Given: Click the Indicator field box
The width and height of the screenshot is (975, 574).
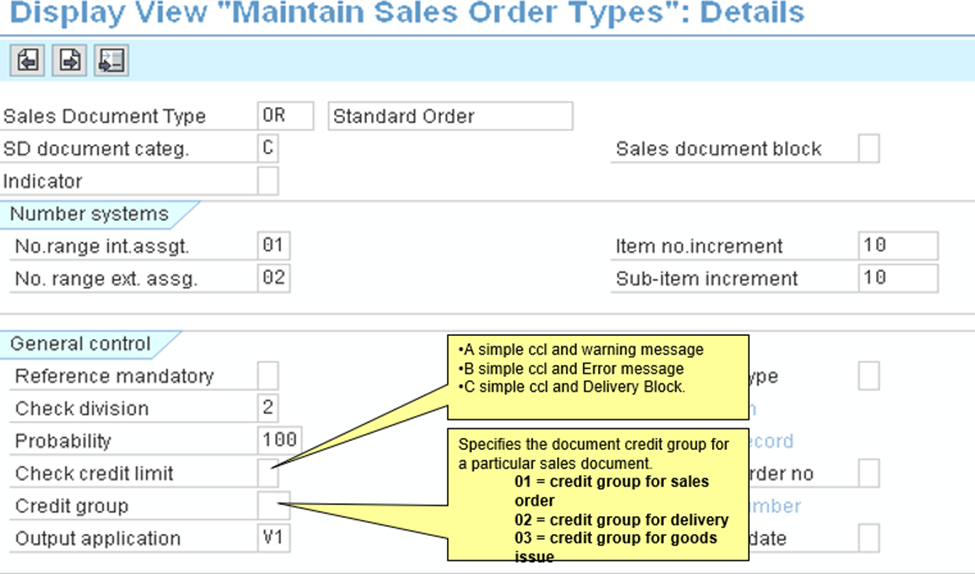Looking at the screenshot, I should point(268,181).
